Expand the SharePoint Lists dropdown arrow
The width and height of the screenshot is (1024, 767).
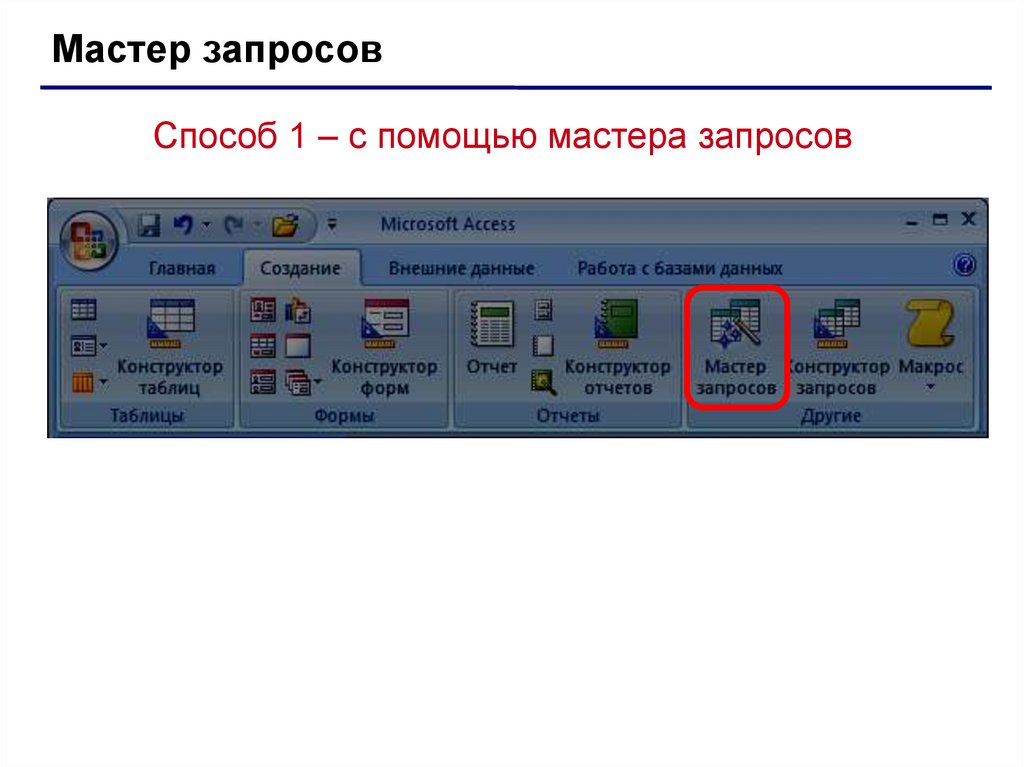(103, 382)
